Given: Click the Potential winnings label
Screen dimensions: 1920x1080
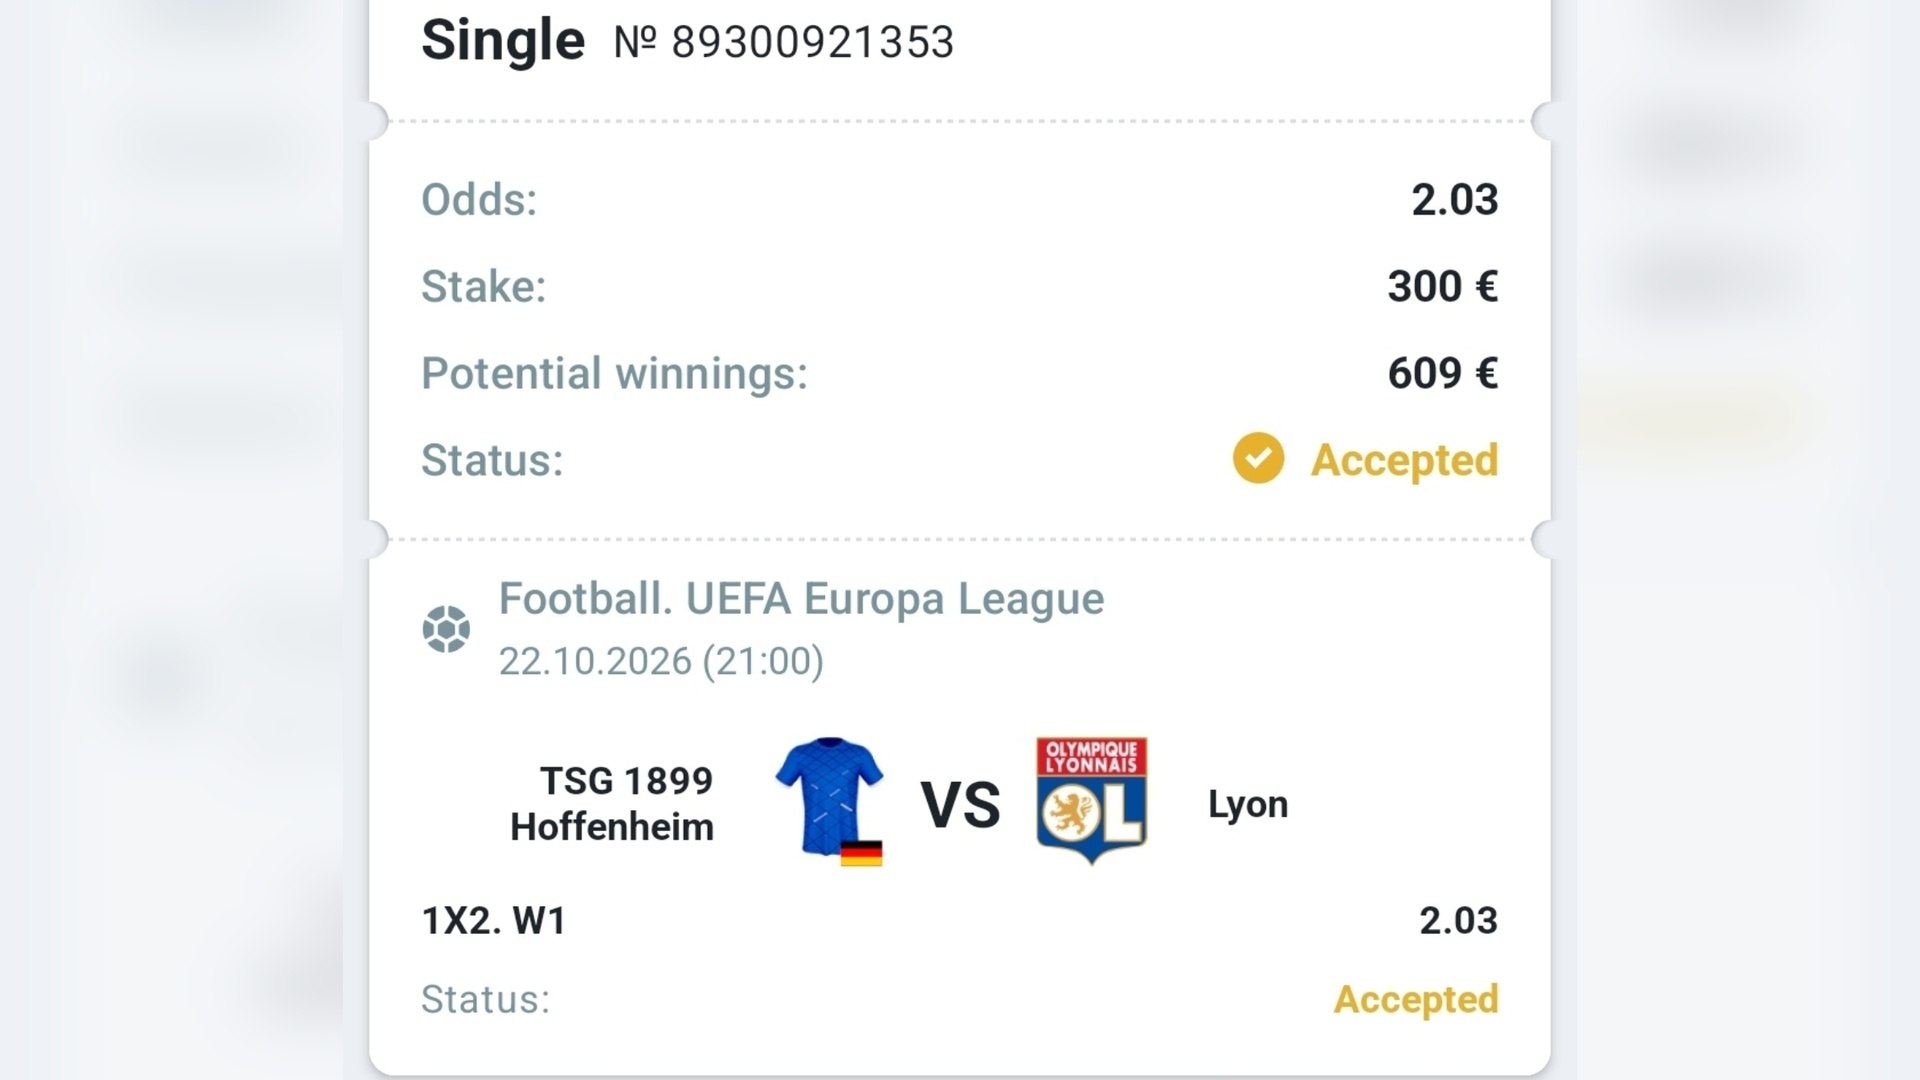Looking at the screenshot, I should (614, 374).
